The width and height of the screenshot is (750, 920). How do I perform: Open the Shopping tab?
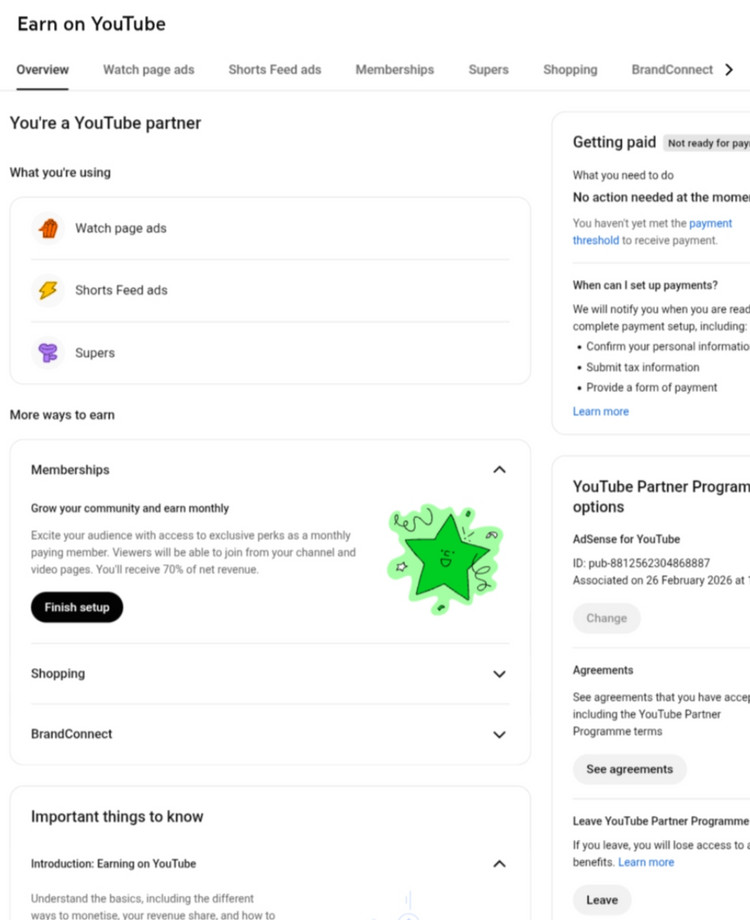[570, 70]
